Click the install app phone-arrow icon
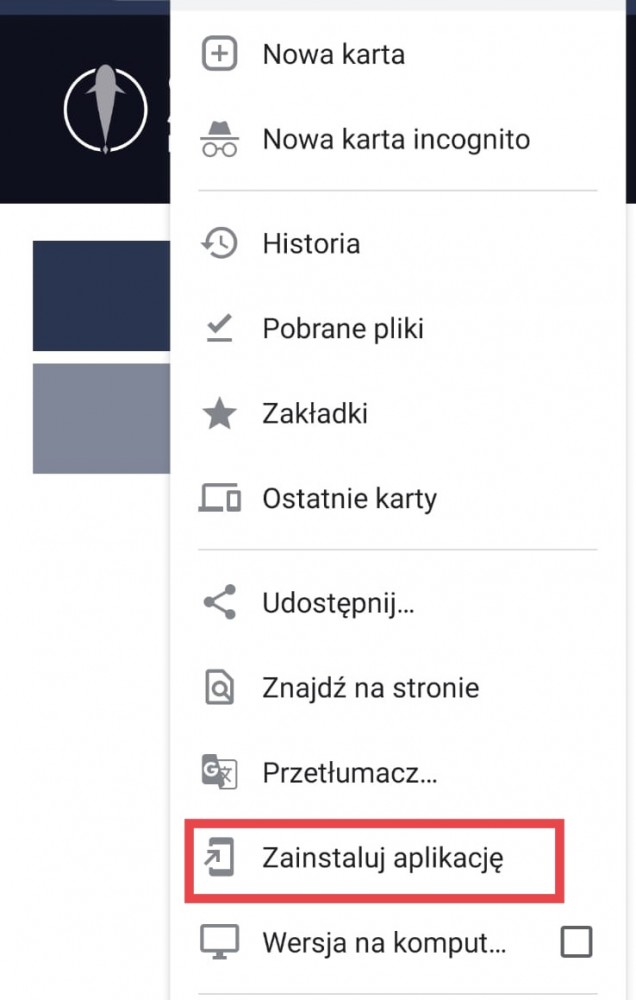This screenshot has width=636, height=1000. (219, 857)
